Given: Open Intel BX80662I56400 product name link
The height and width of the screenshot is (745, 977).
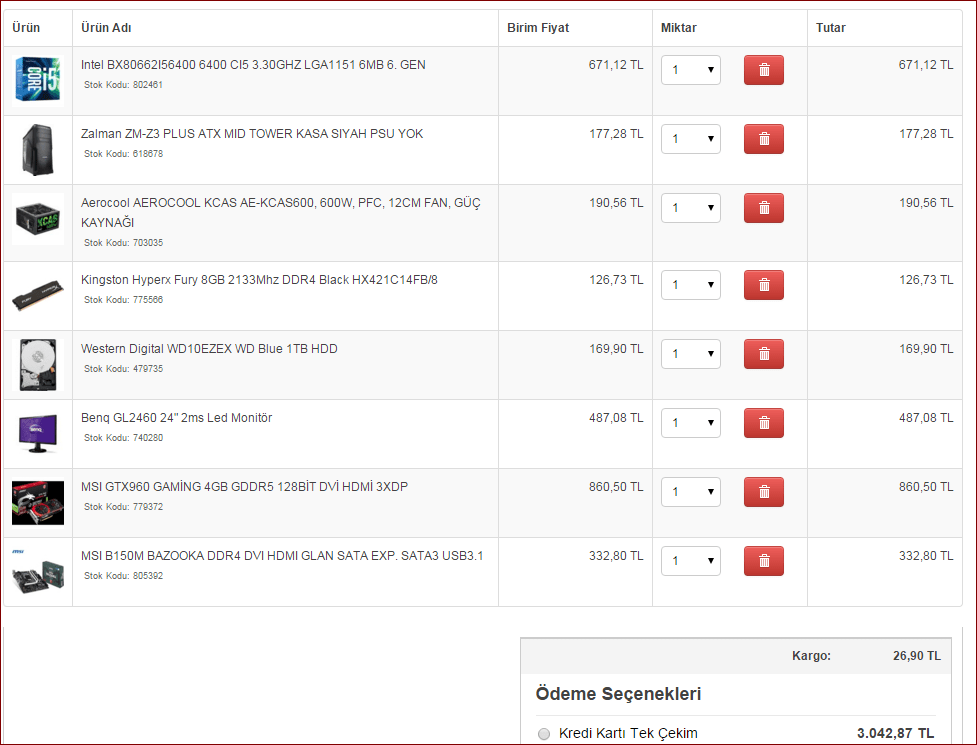Looking at the screenshot, I should click(253, 65).
